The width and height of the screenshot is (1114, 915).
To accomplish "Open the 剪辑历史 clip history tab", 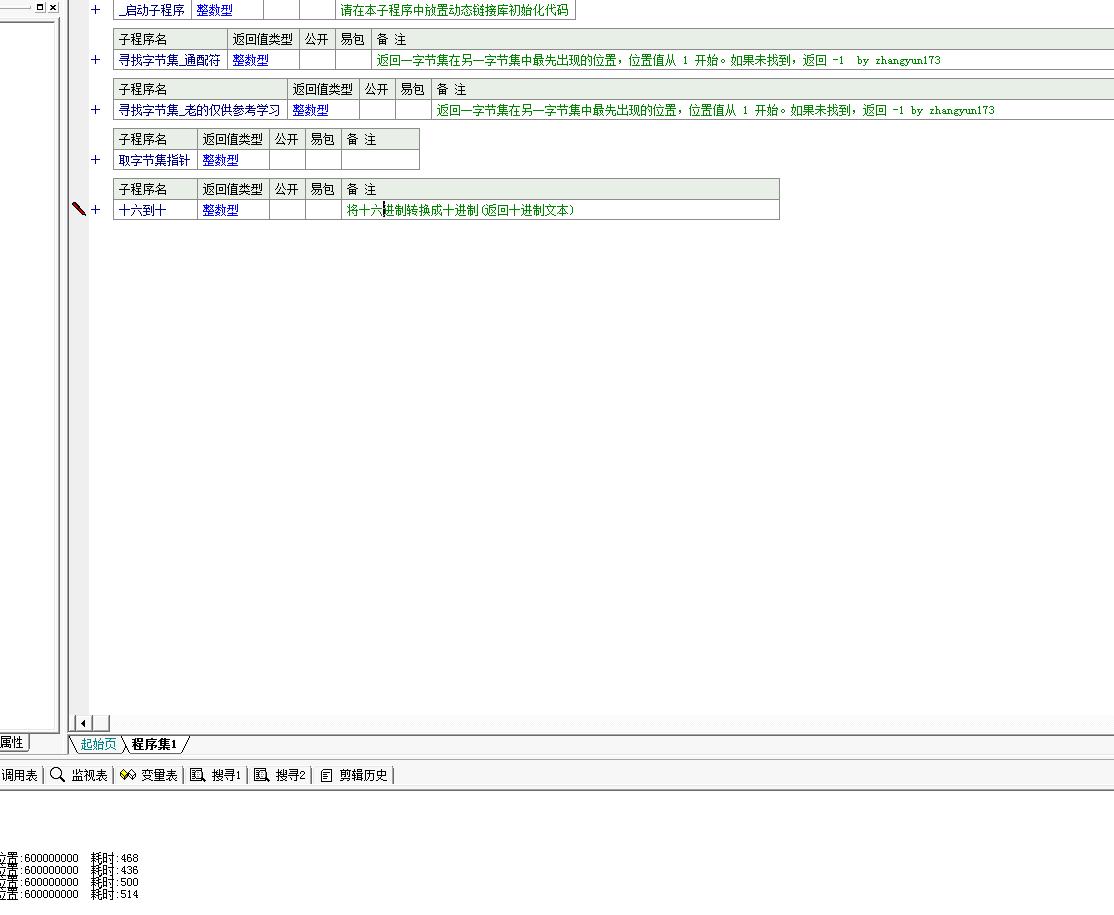I will 355,775.
